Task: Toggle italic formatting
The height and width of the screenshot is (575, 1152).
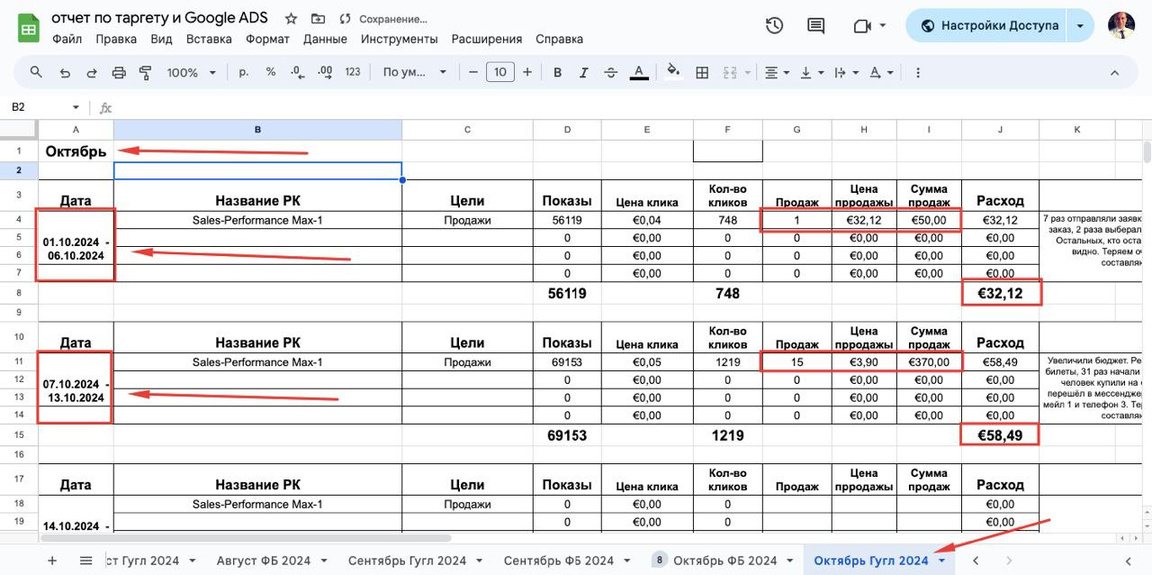Action: tap(584, 72)
